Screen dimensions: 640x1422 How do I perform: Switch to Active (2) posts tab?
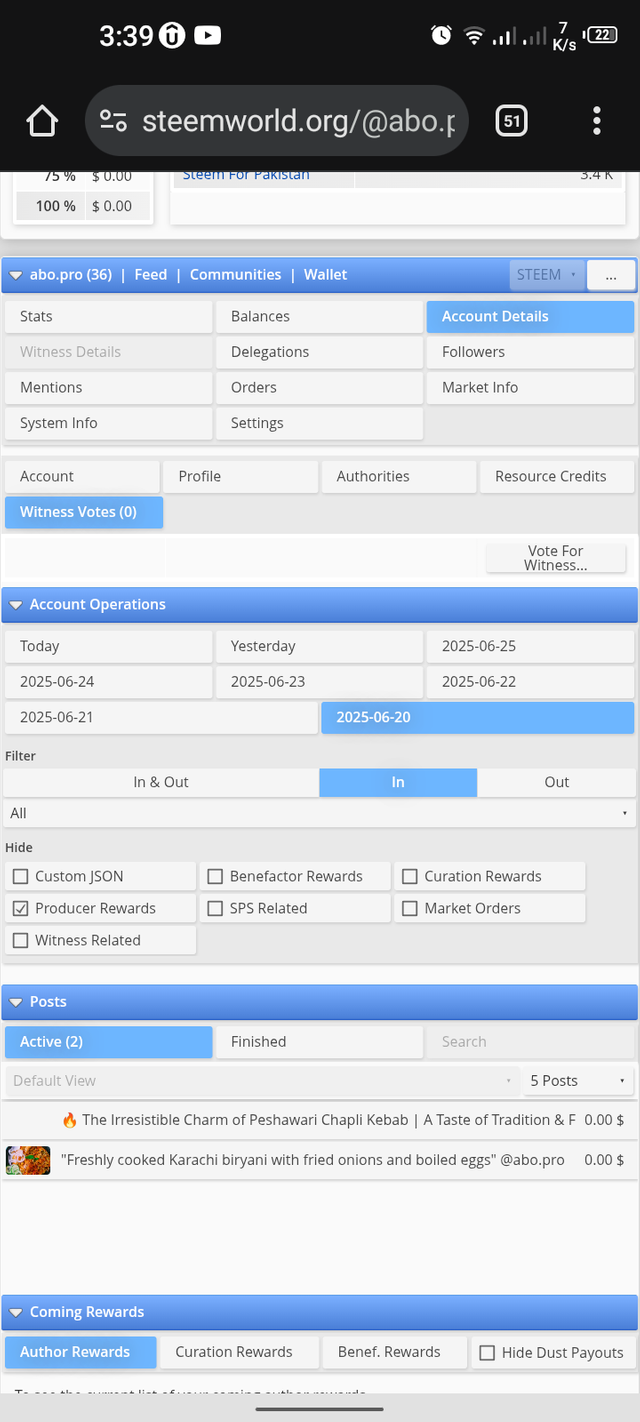coord(108,1042)
